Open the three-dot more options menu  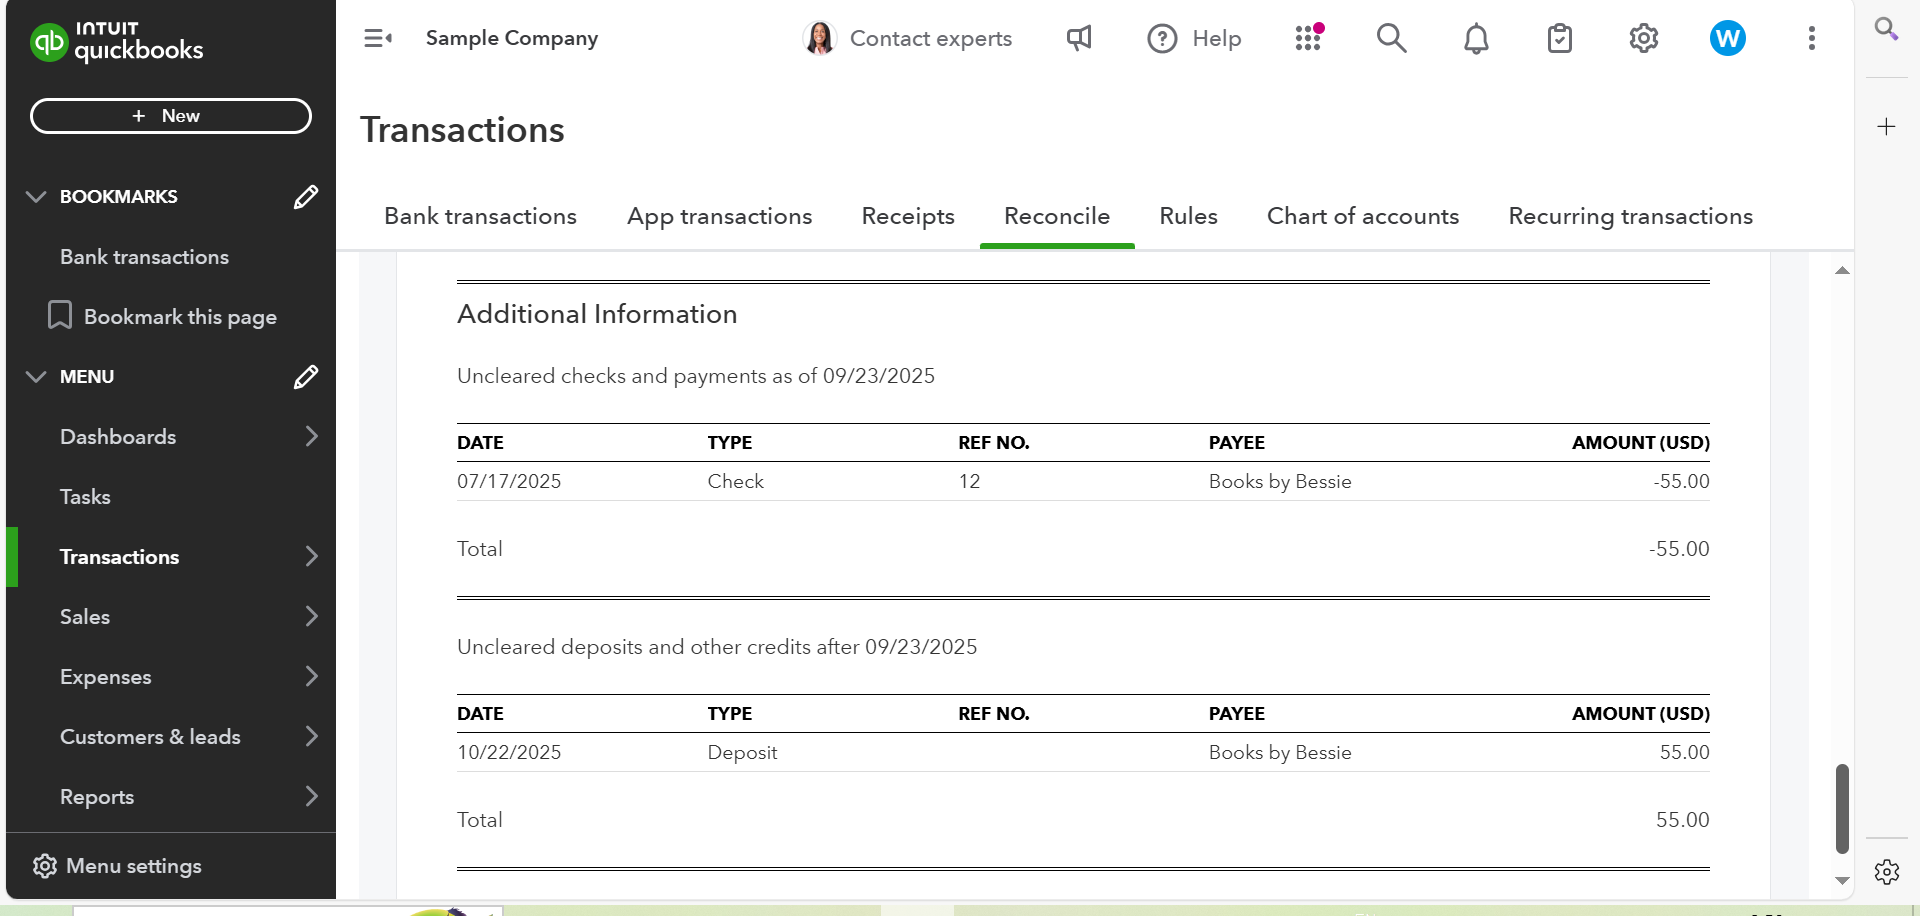point(1811,38)
